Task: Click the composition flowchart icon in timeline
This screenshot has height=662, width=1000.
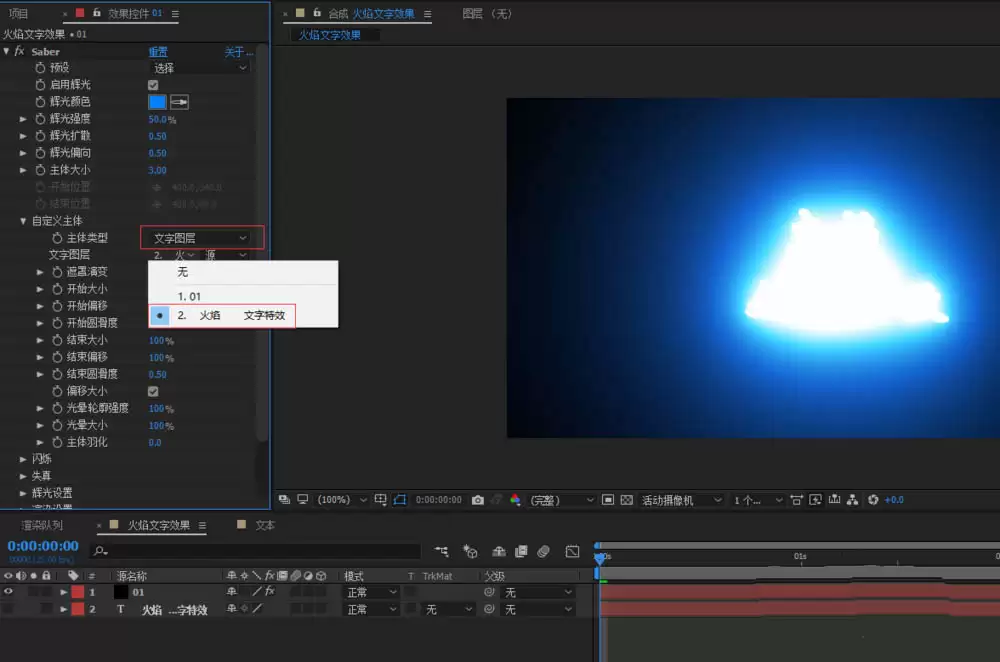Action: (x=441, y=551)
